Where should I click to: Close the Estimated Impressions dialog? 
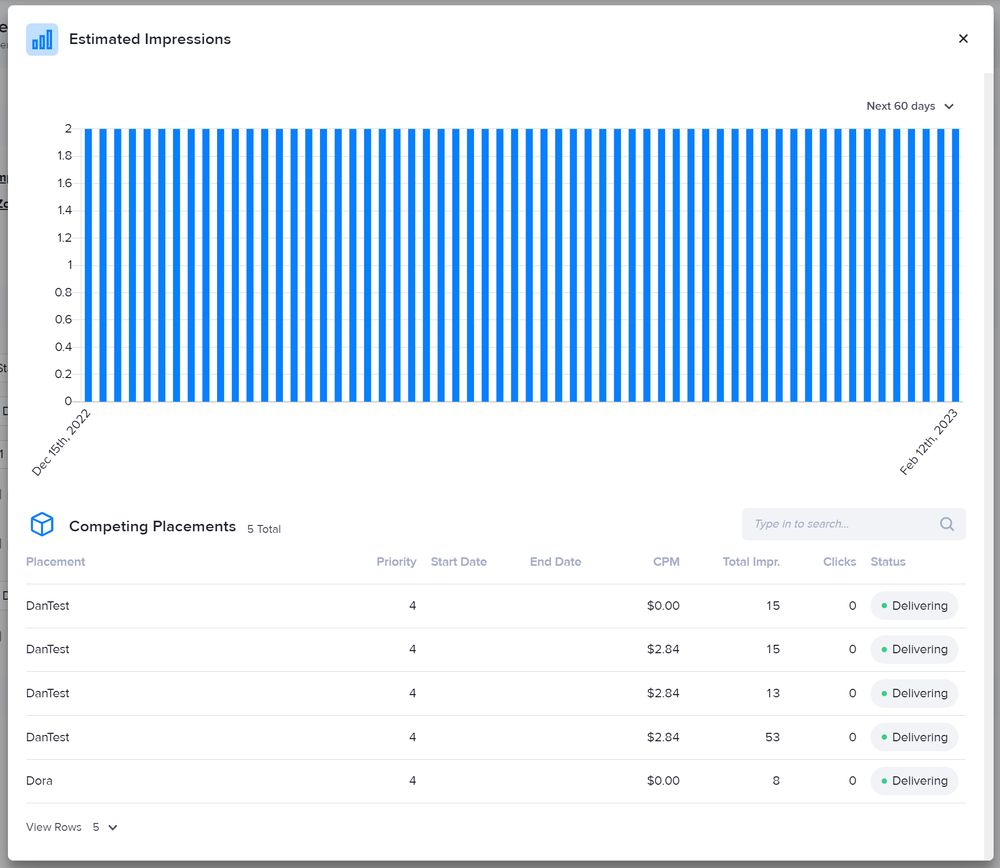(x=963, y=39)
